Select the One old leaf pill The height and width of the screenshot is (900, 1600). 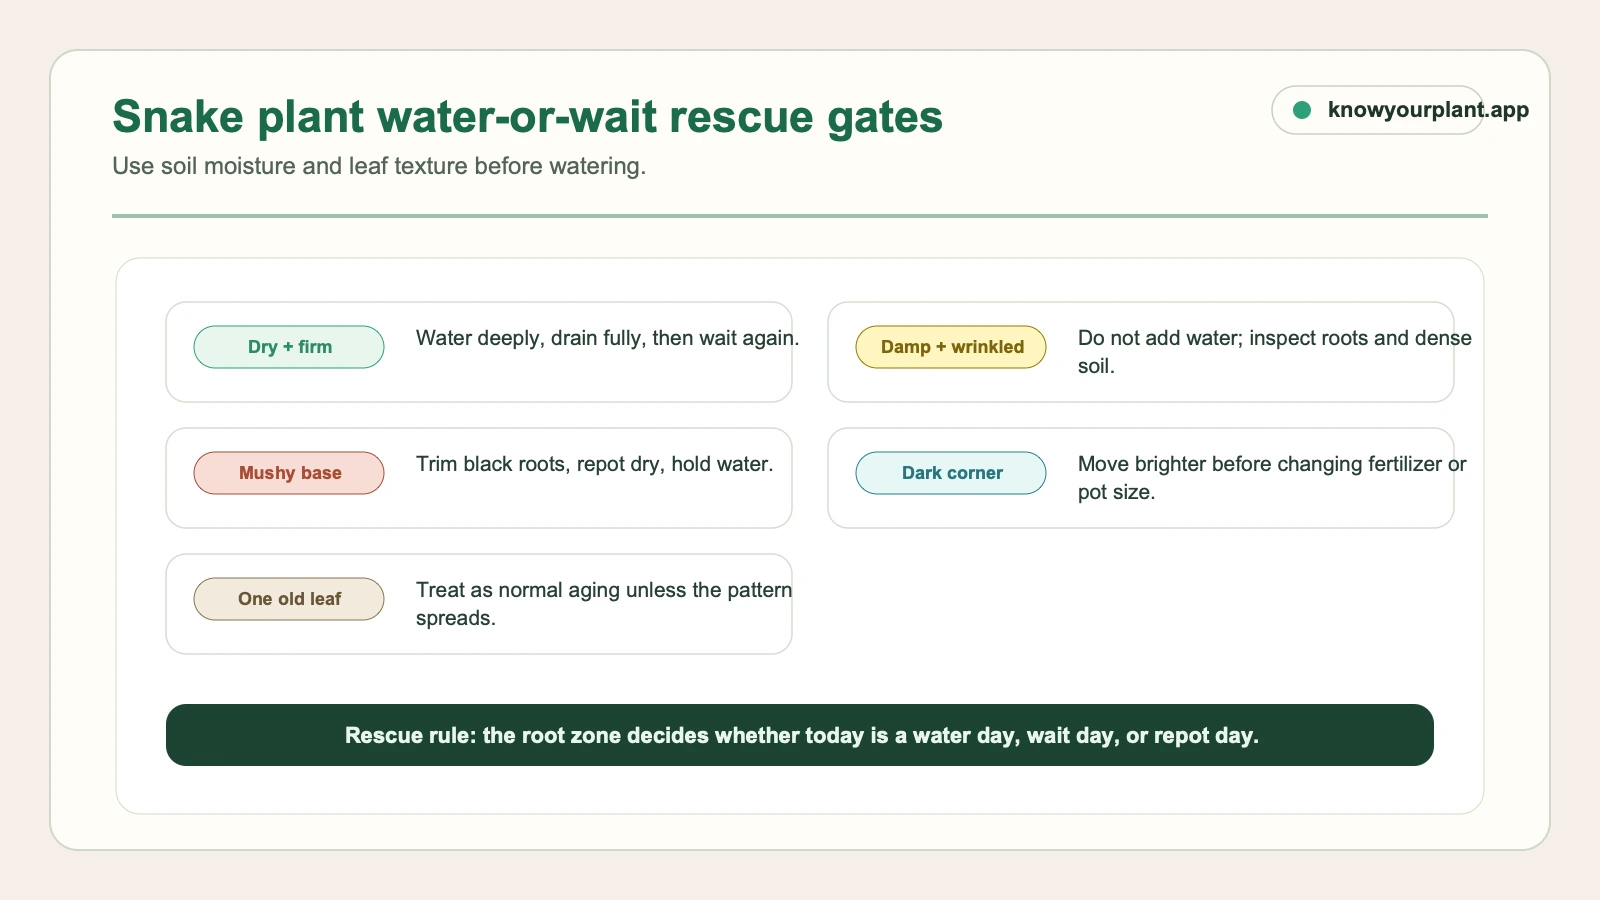click(x=289, y=599)
